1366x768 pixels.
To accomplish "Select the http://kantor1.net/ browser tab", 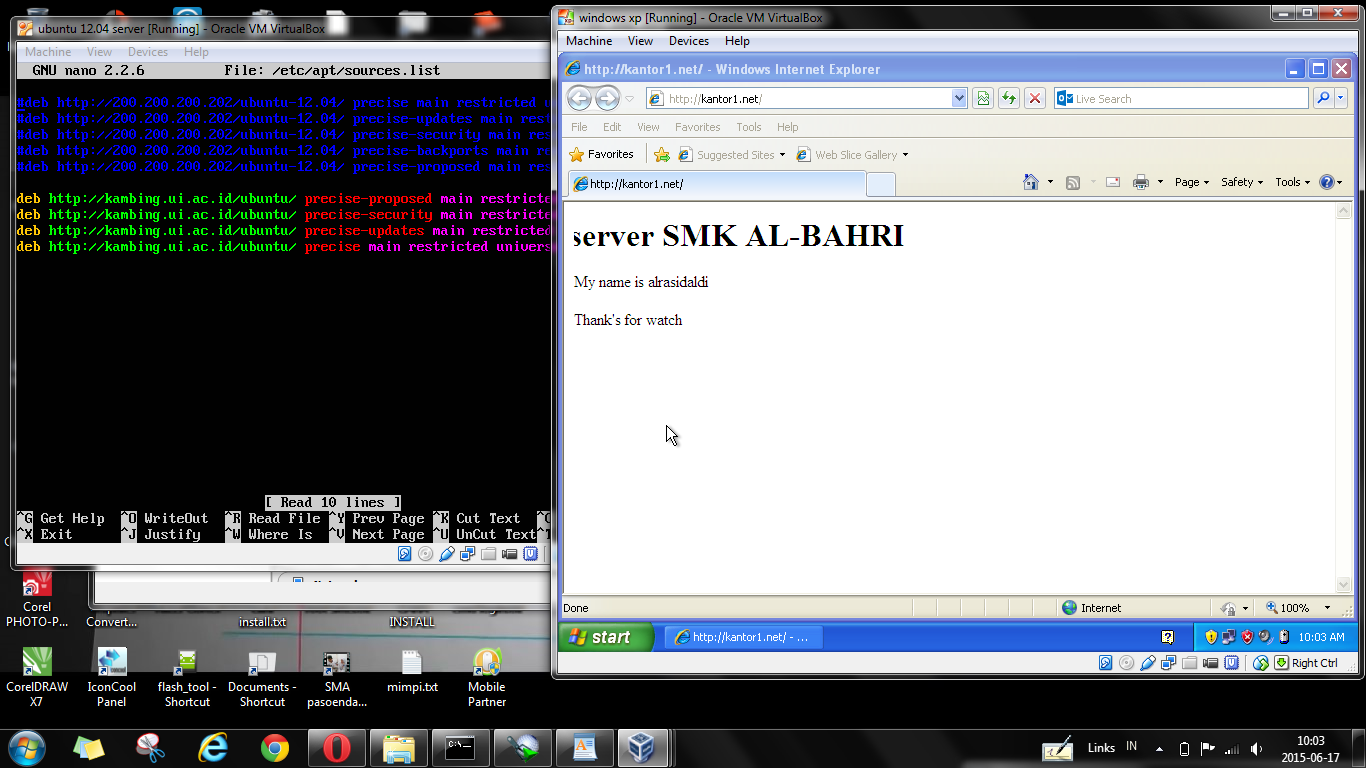I will [x=716, y=184].
